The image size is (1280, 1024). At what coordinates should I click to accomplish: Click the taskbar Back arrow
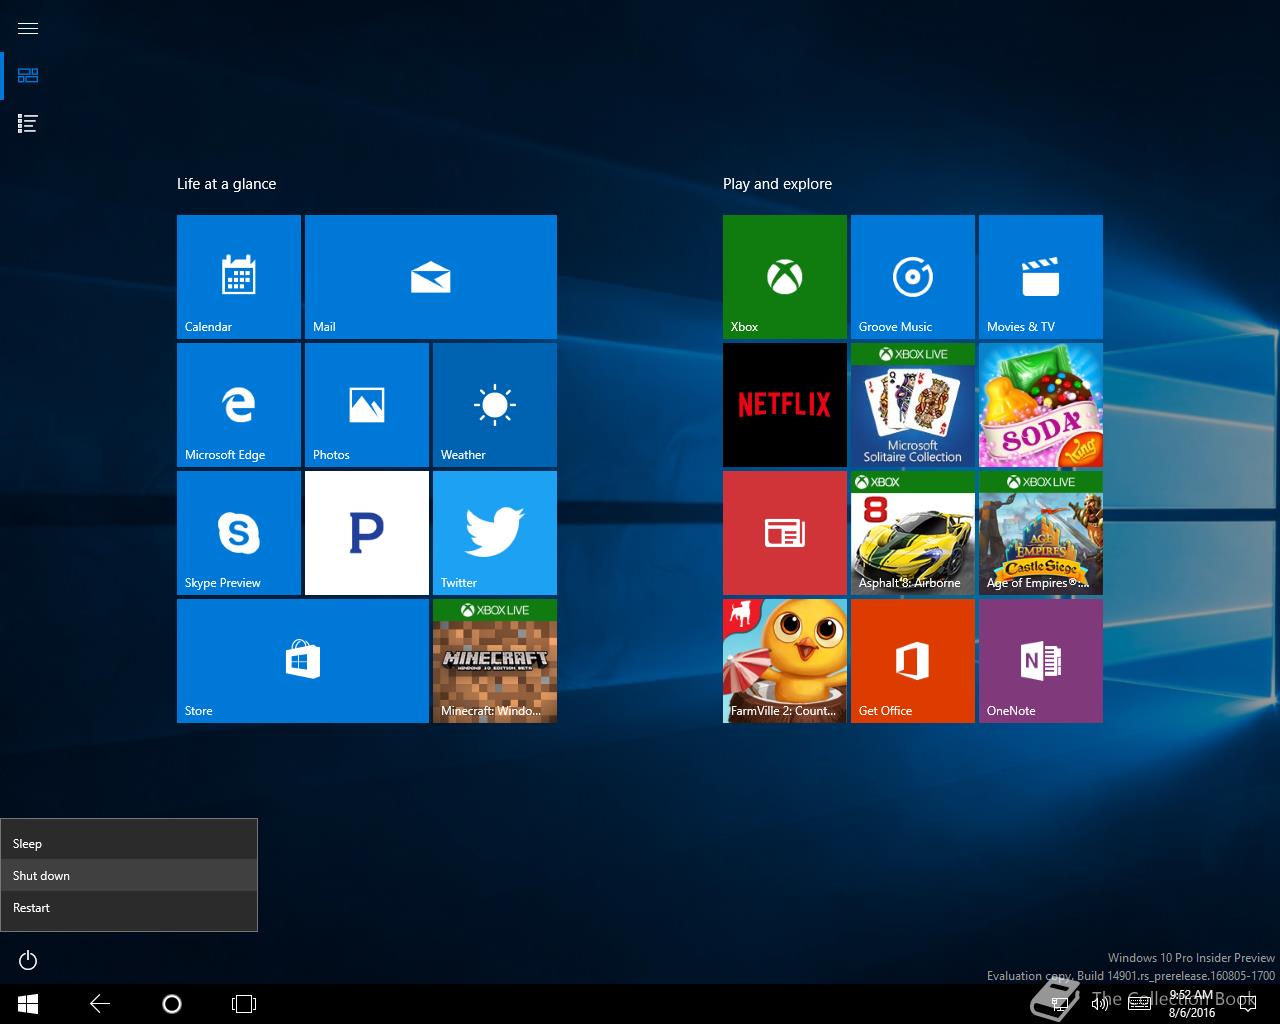pyautogui.click(x=100, y=1004)
